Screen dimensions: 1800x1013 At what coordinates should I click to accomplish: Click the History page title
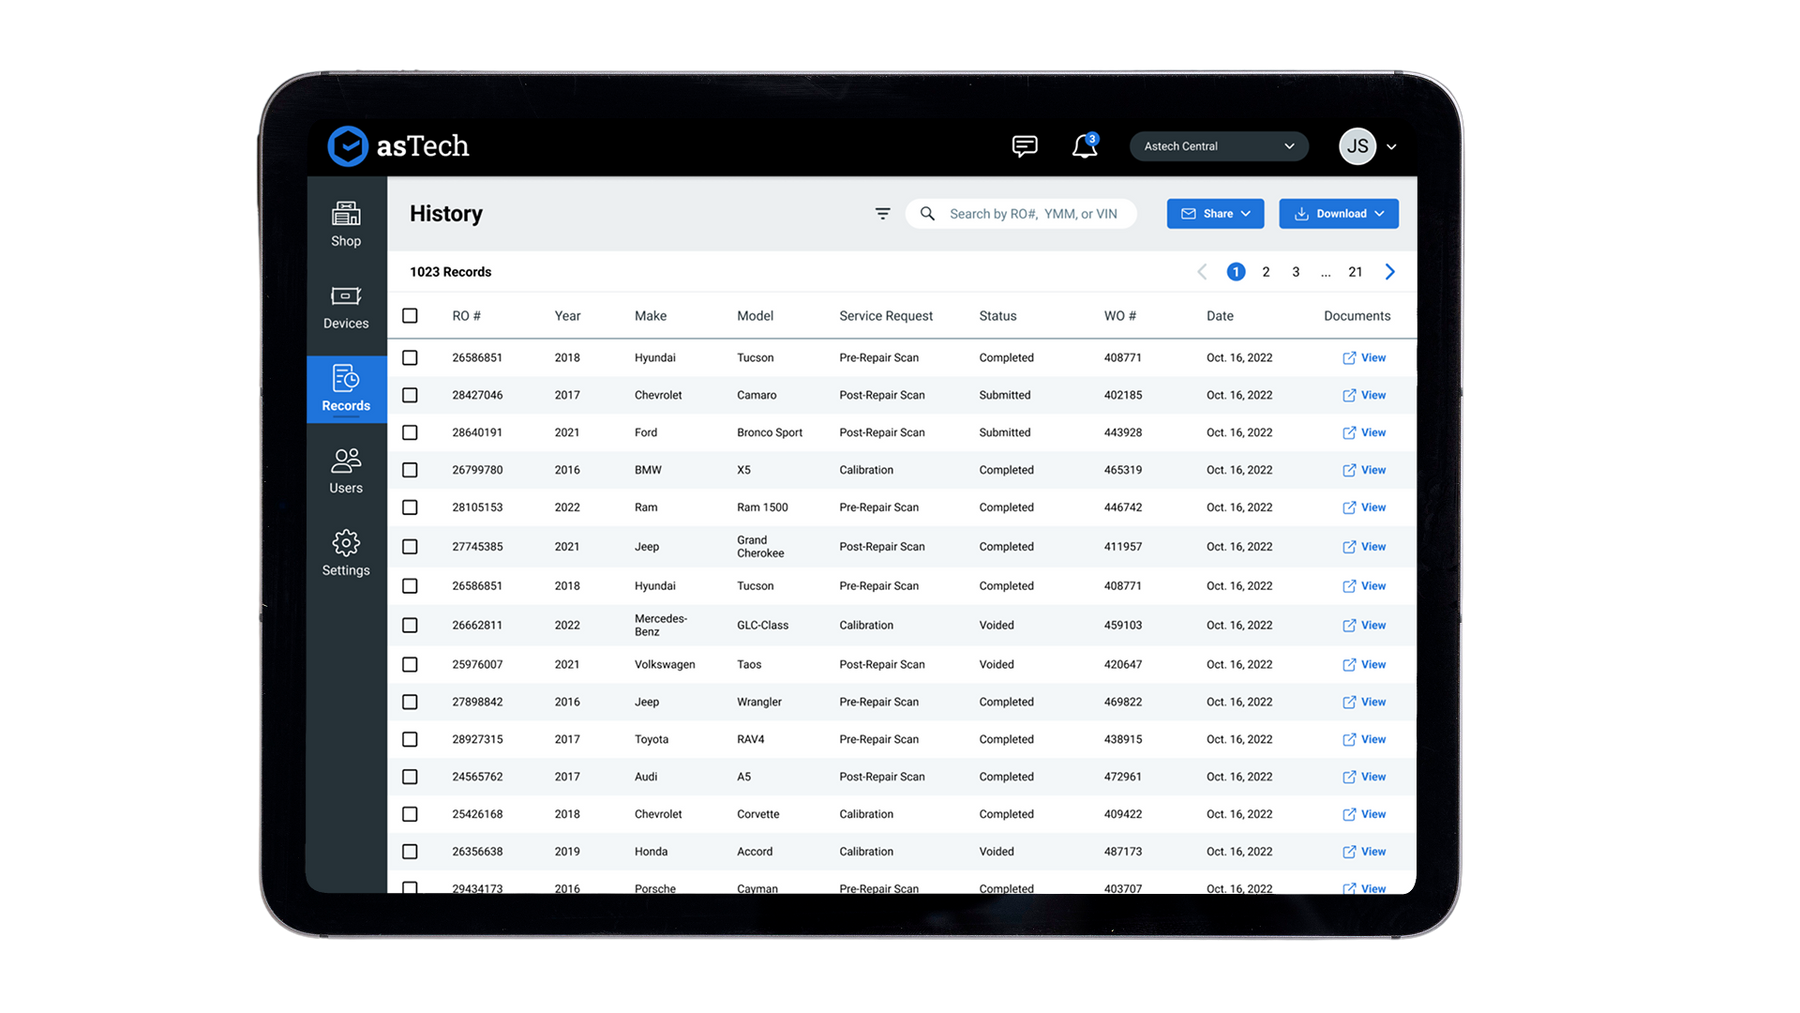(446, 214)
